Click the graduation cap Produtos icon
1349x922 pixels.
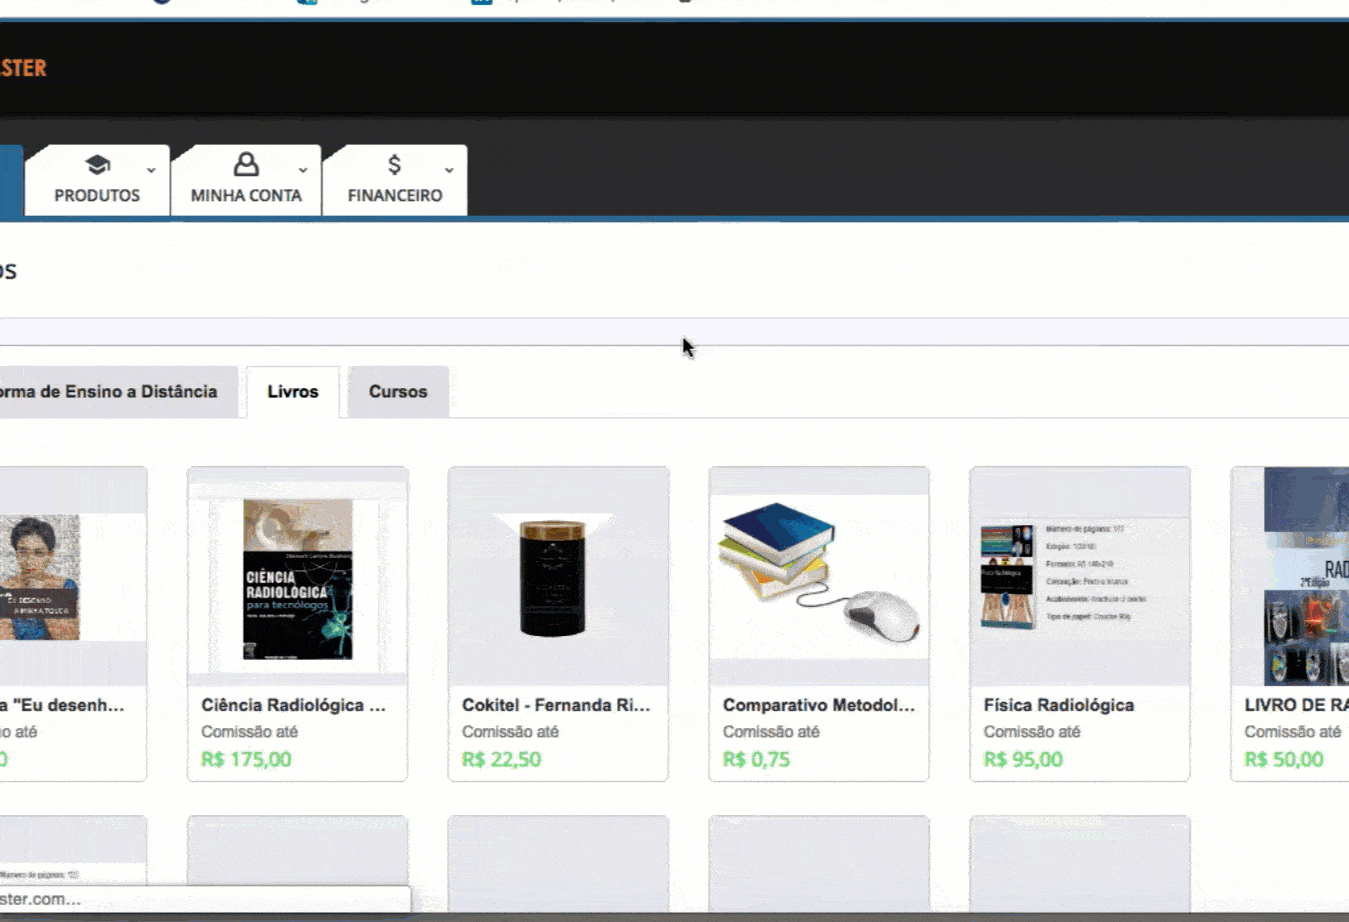coord(97,165)
